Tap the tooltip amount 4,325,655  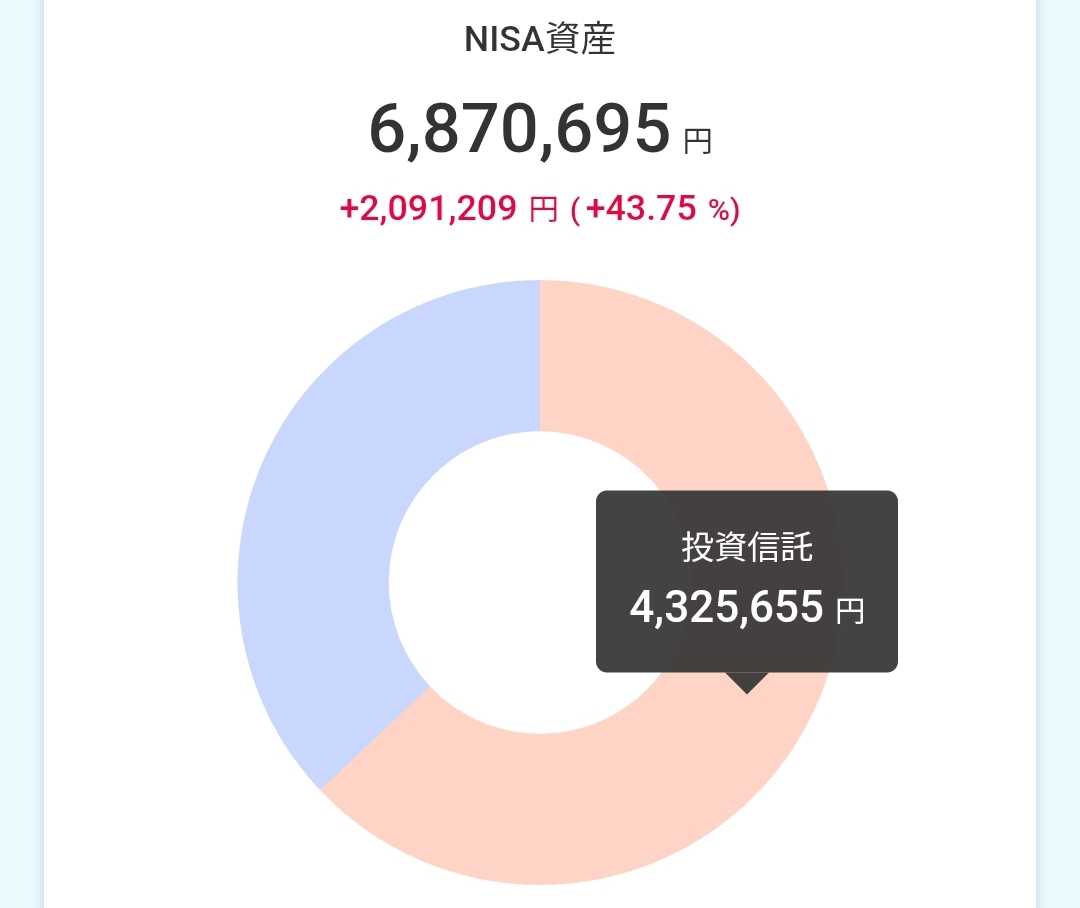[x=726, y=608]
